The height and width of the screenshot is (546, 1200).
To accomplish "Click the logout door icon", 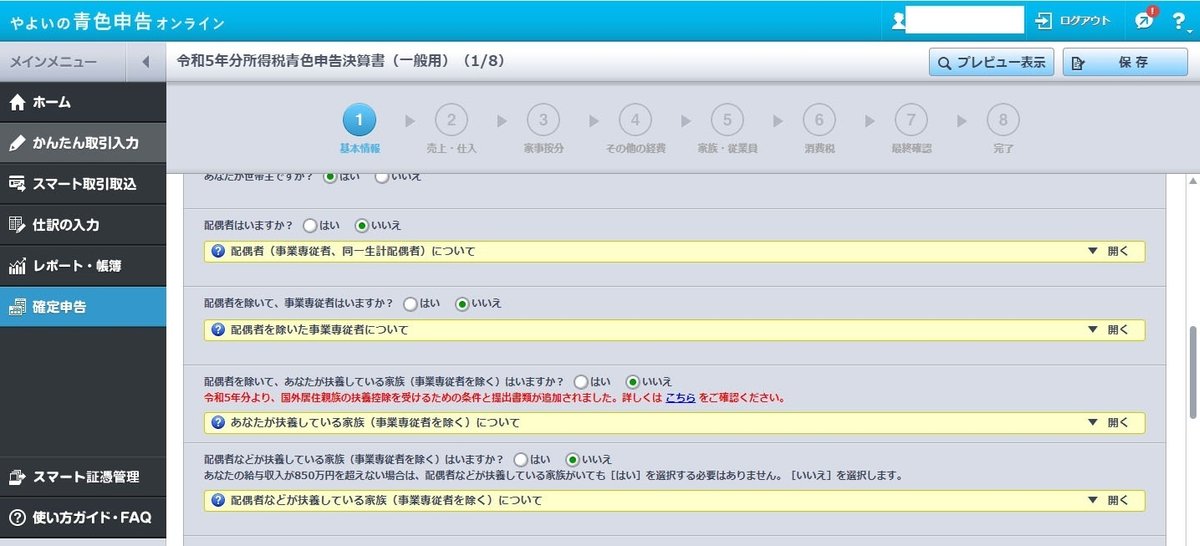I will click(1044, 20).
